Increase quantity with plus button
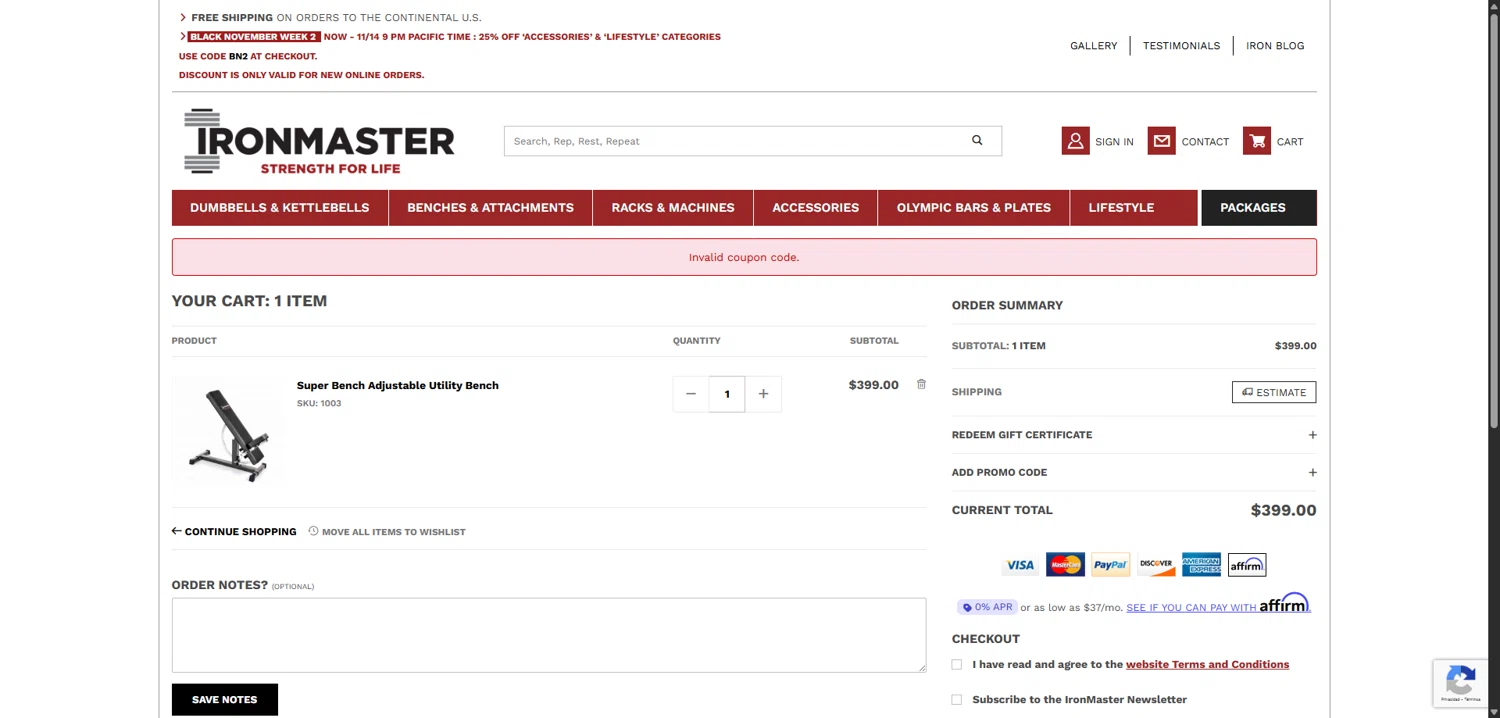Viewport: 1500px width, 718px height. pos(763,394)
